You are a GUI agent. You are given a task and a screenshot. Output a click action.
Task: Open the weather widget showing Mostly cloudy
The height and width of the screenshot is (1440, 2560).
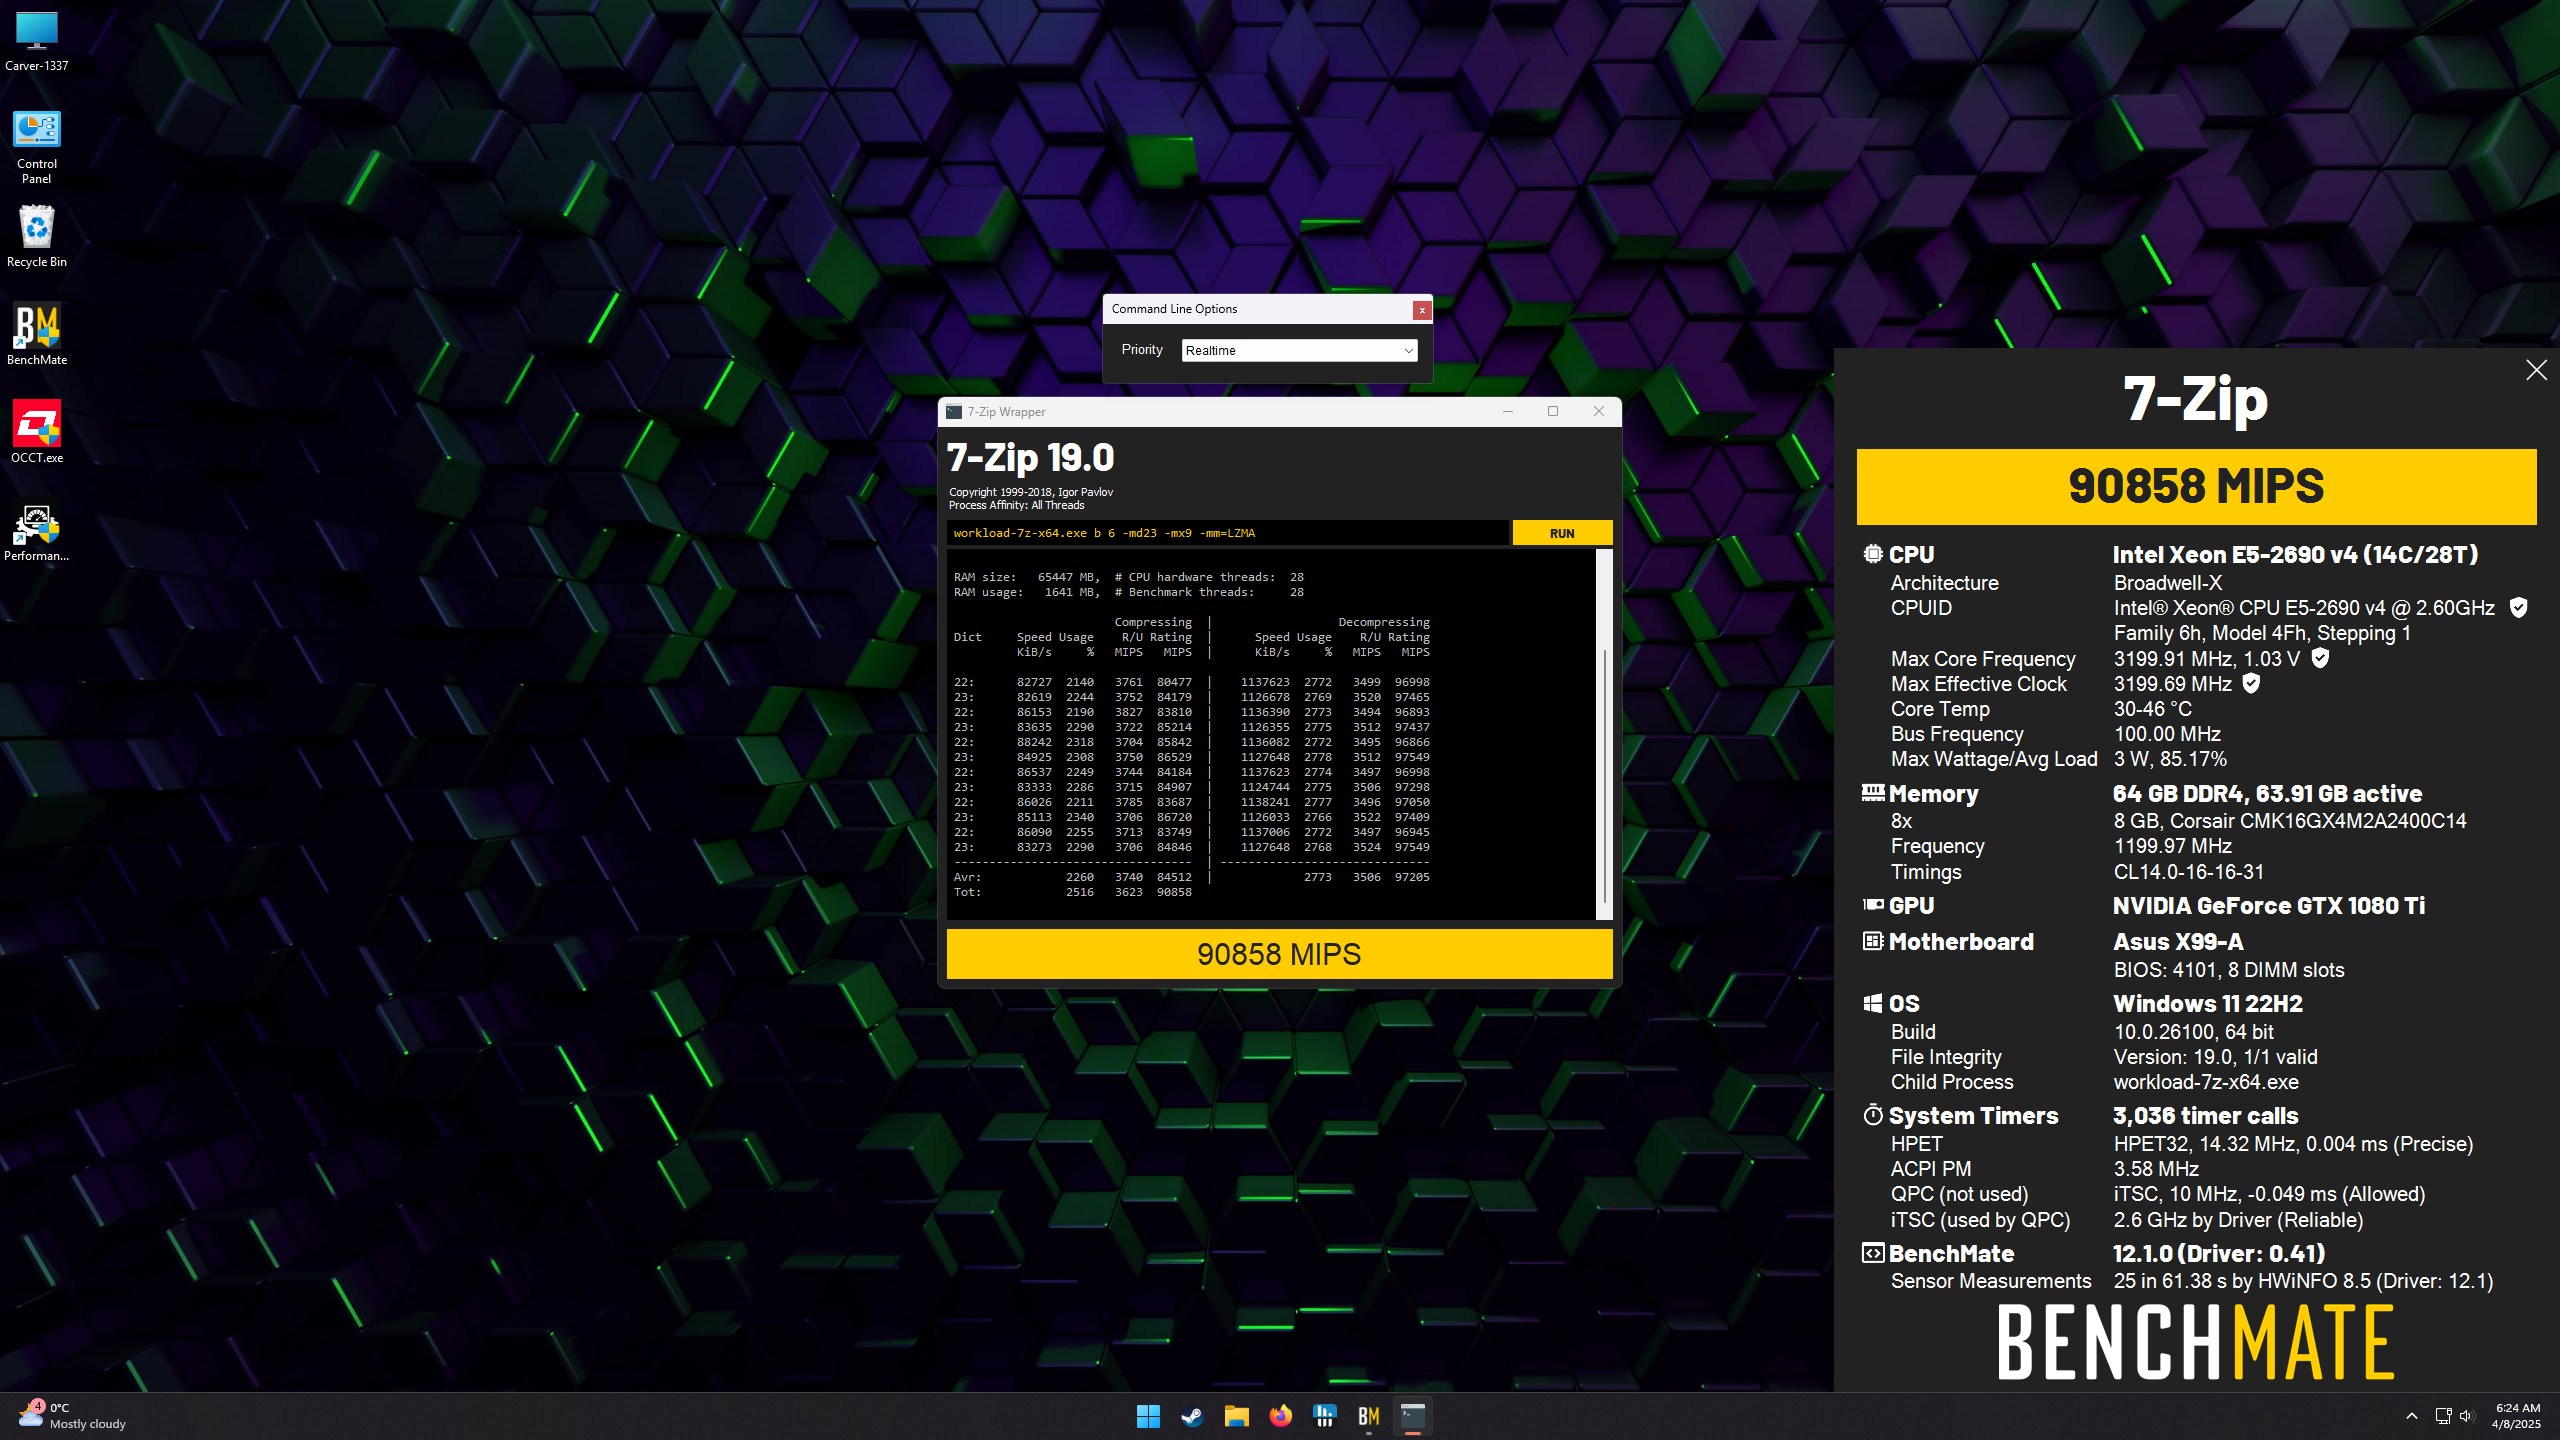(72, 1416)
